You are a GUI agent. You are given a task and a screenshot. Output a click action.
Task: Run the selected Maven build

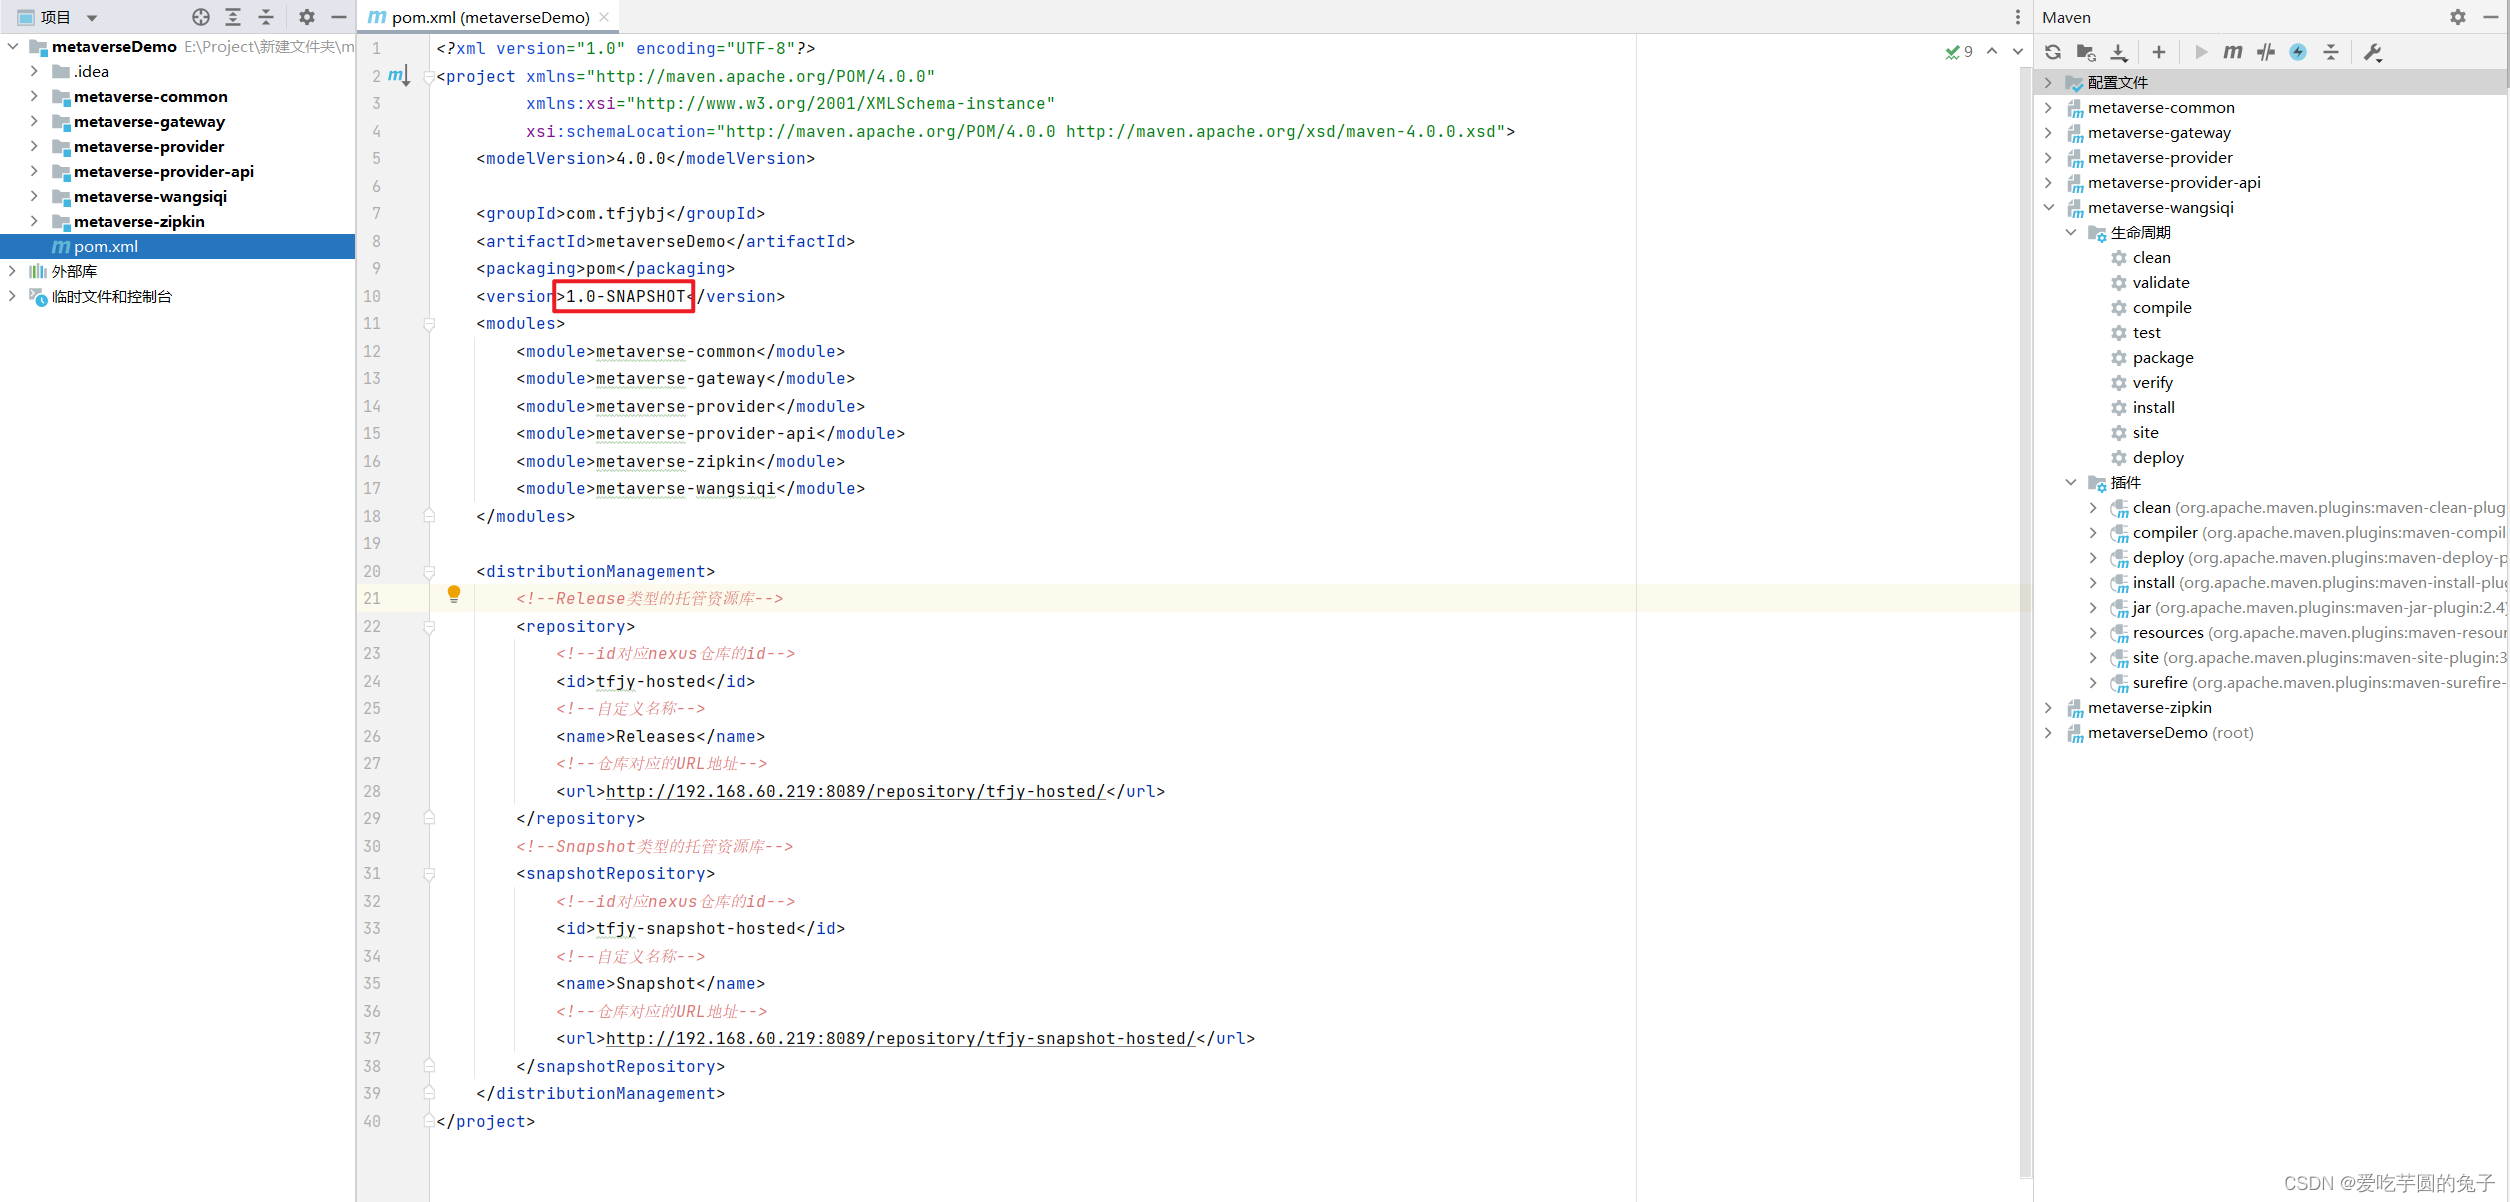pos(2200,52)
